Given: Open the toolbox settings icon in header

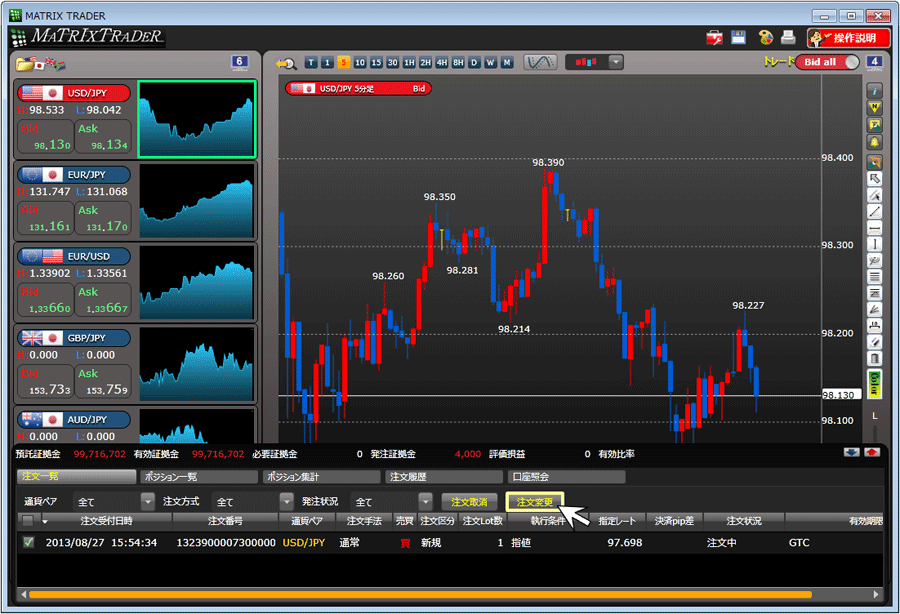Looking at the screenshot, I should (714, 38).
